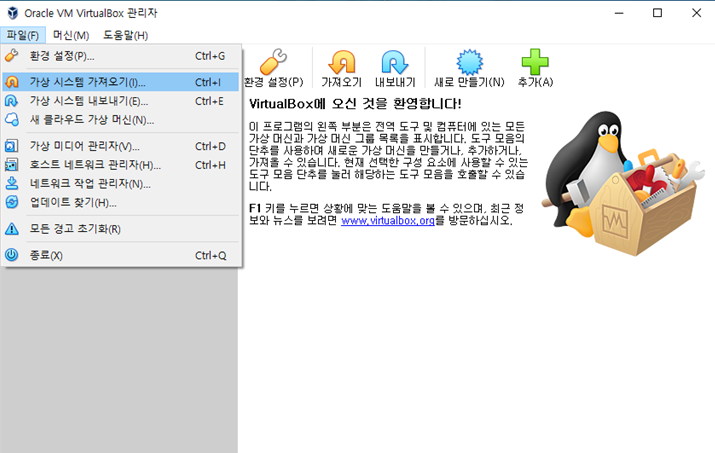Viewport: 715px width, 453px height.
Task: Click the warning triangle icon in menu
Action: pos(11,229)
